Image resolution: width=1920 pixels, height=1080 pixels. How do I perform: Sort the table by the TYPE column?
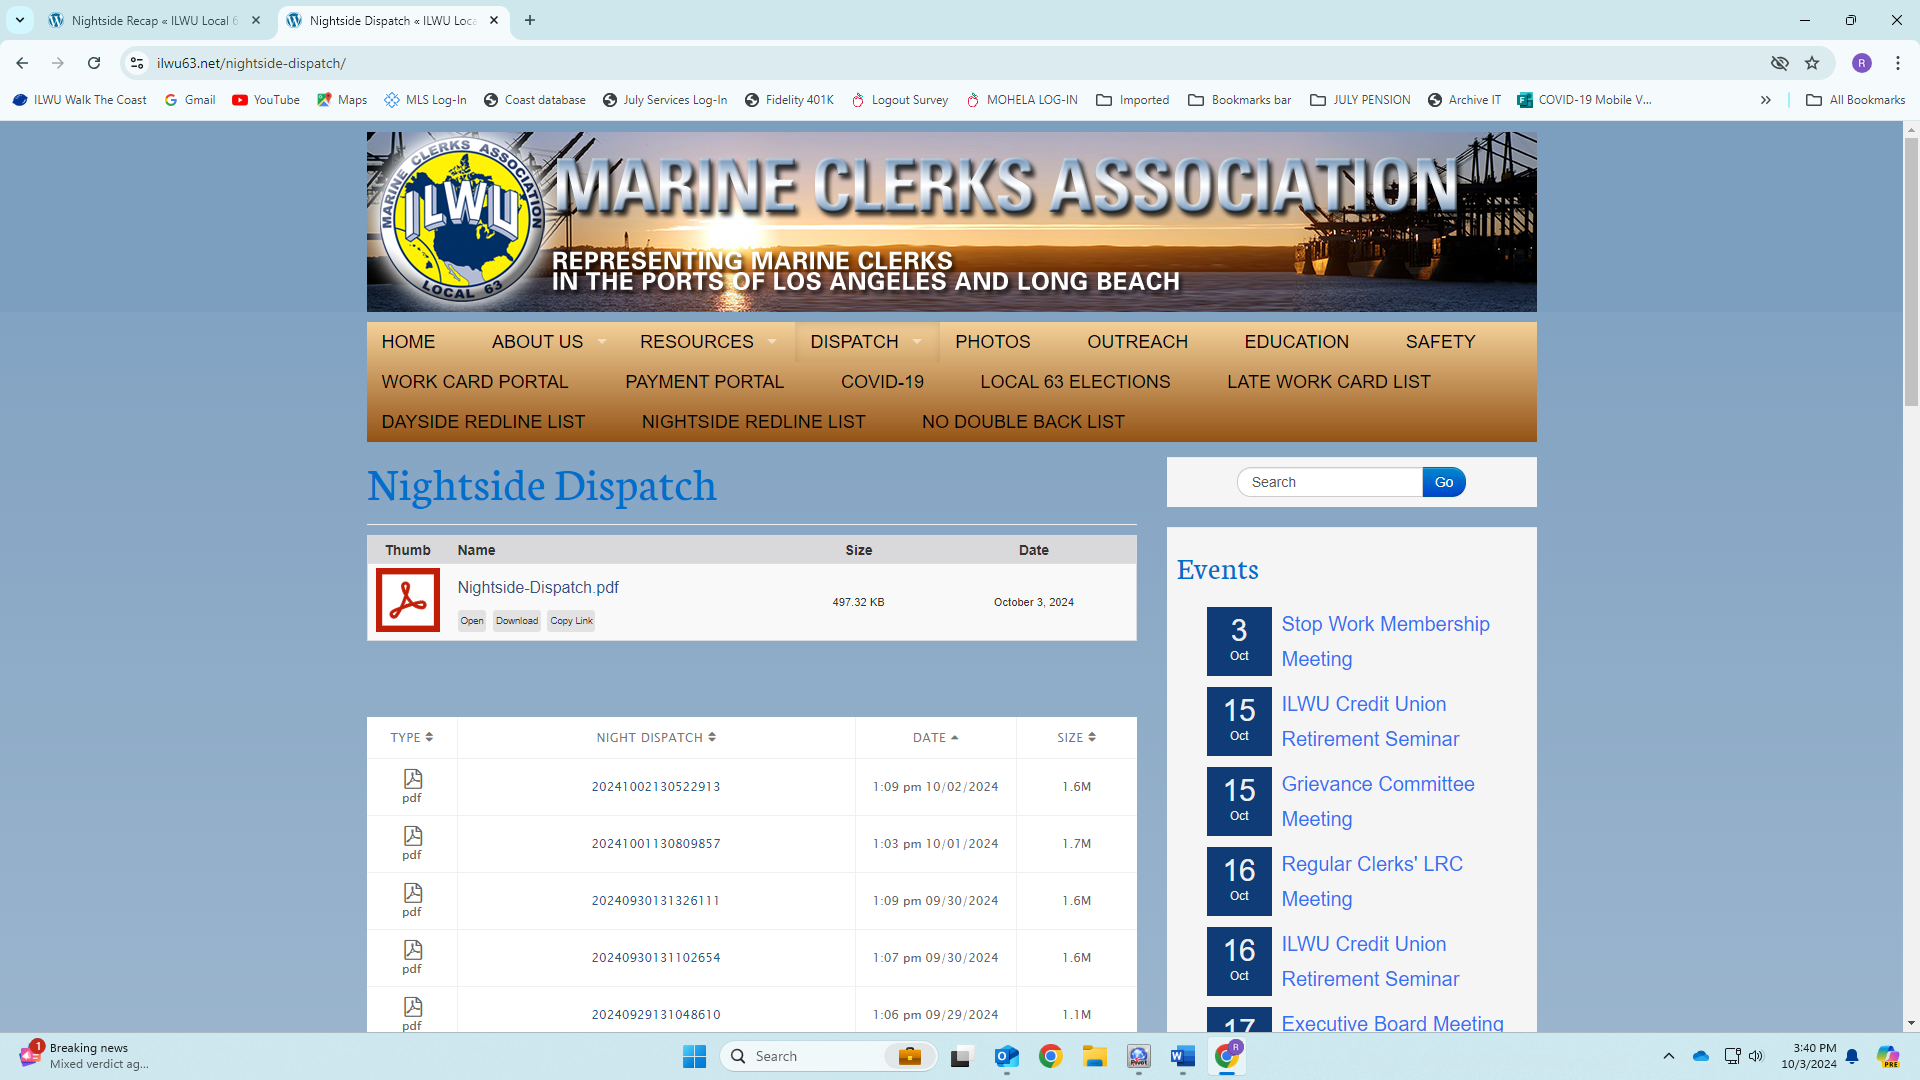(412, 737)
